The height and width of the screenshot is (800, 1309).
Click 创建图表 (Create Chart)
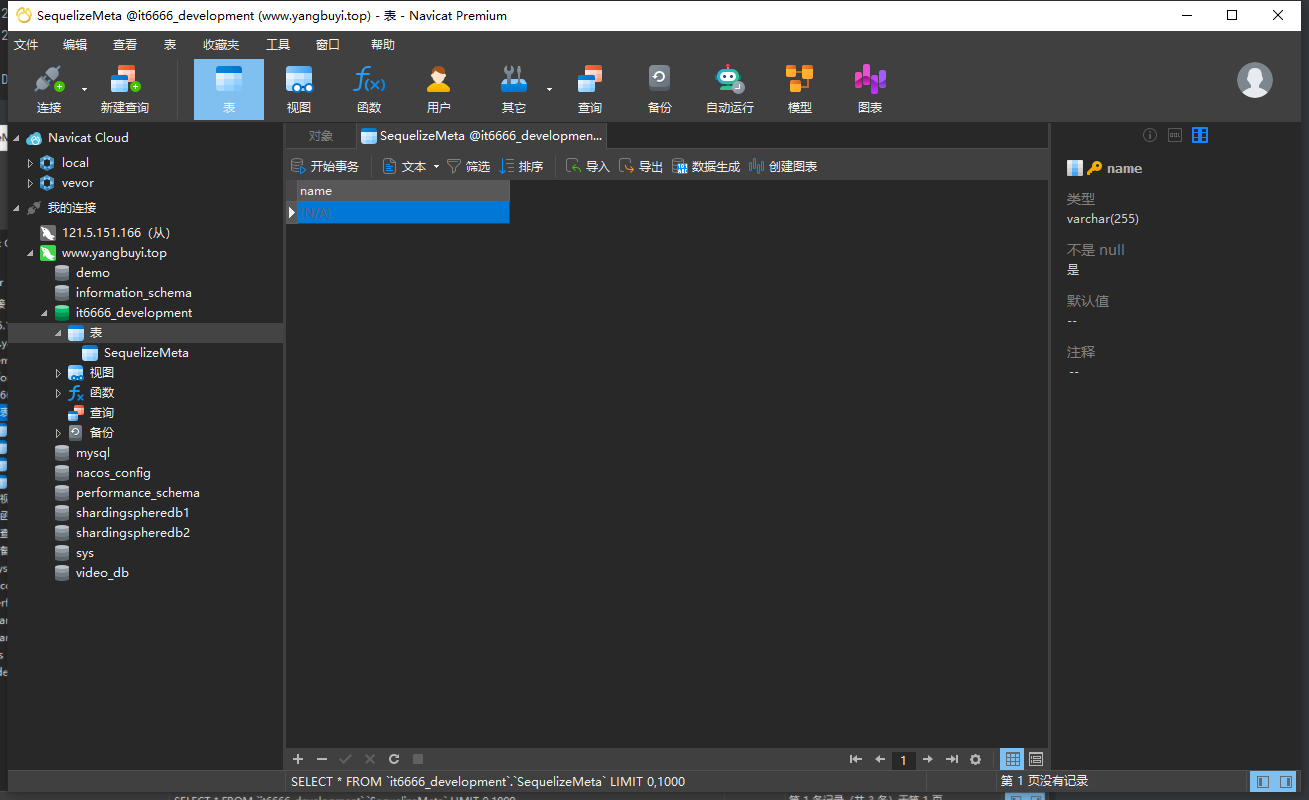pyautogui.click(x=783, y=167)
